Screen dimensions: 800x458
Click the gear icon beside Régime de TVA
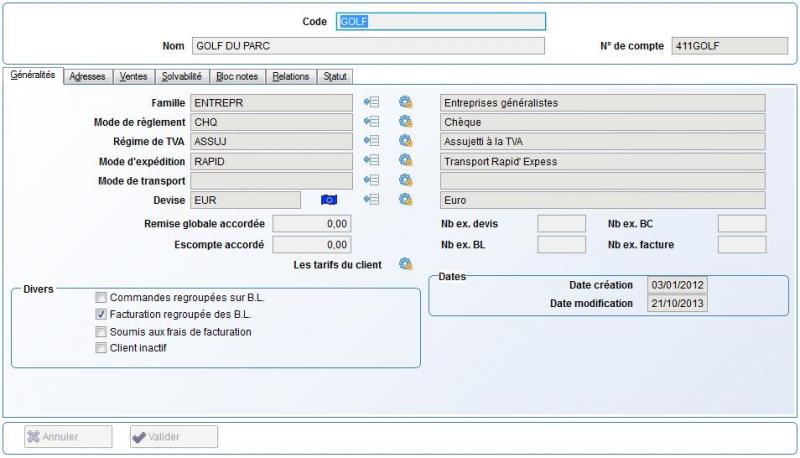[405, 141]
